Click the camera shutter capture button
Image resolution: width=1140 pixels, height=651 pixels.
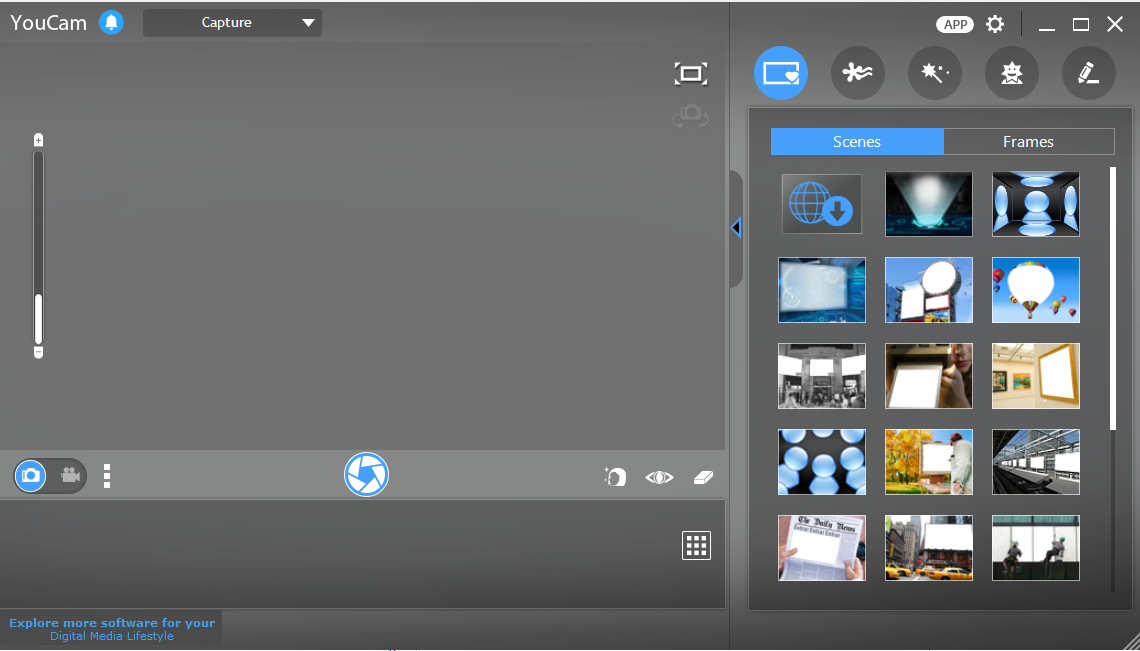click(366, 475)
